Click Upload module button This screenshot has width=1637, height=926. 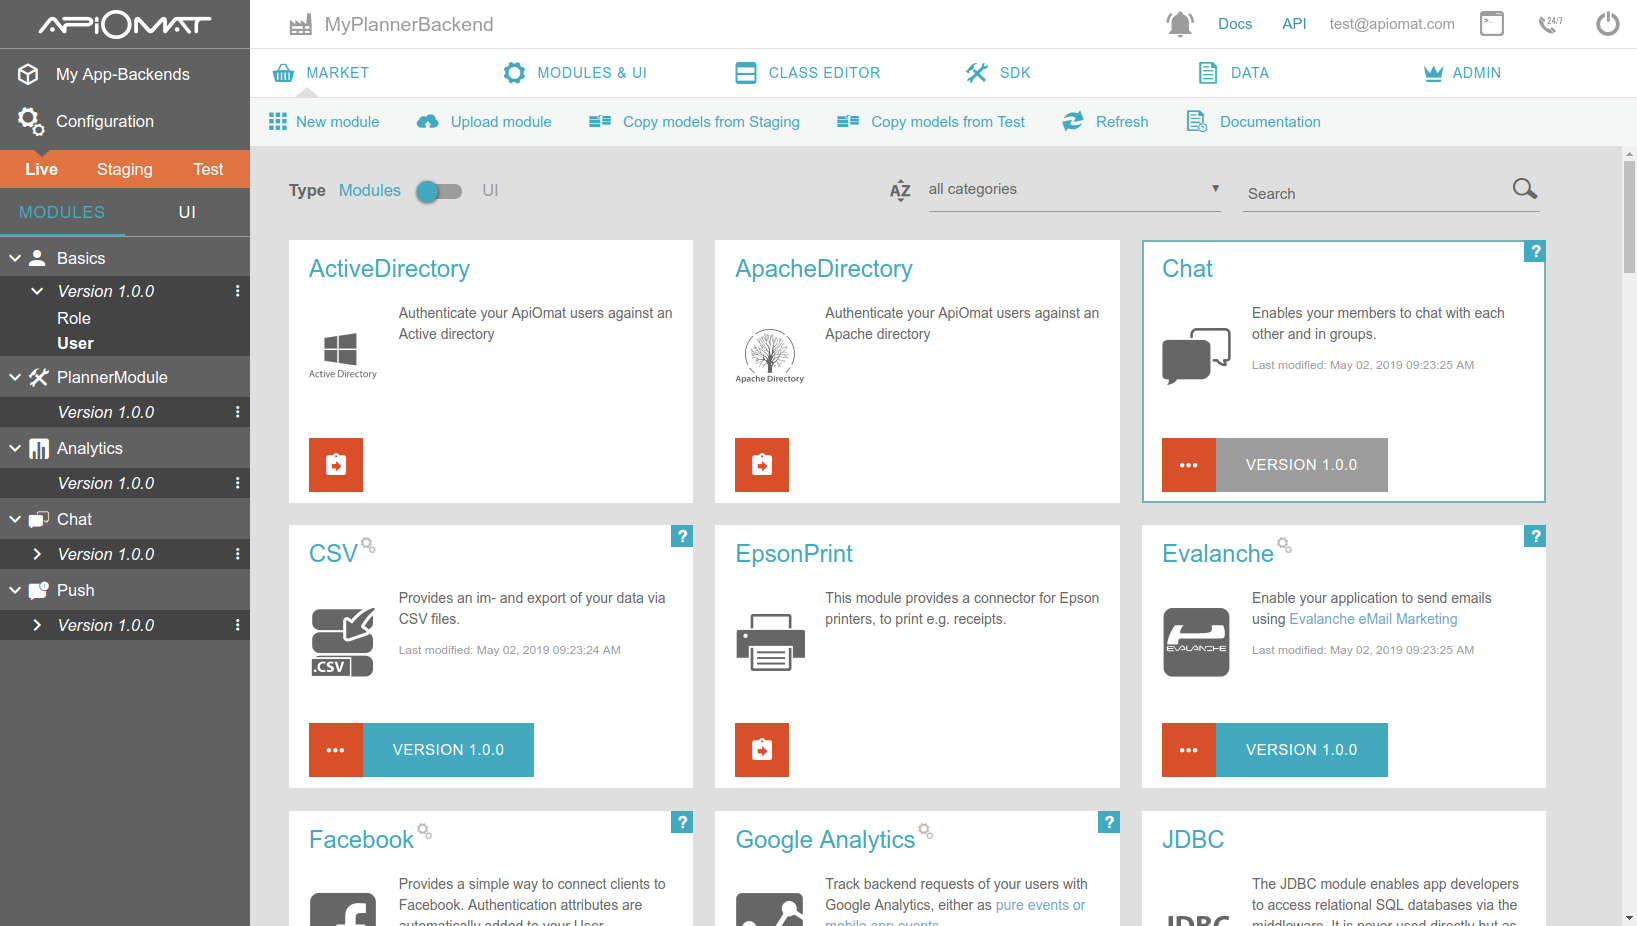484,122
